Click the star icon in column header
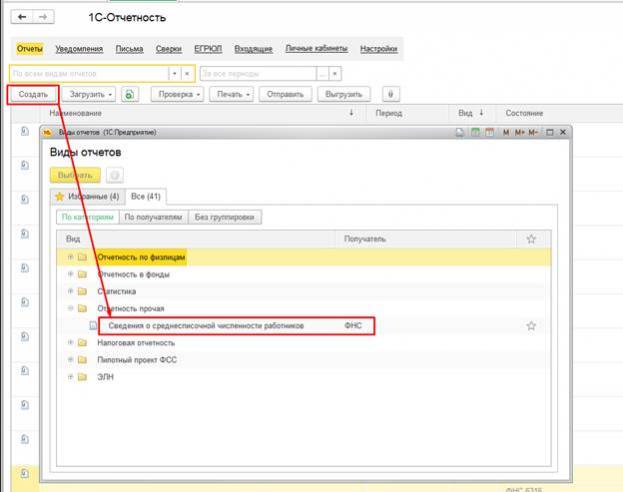623x492 pixels. [x=531, y=239]
